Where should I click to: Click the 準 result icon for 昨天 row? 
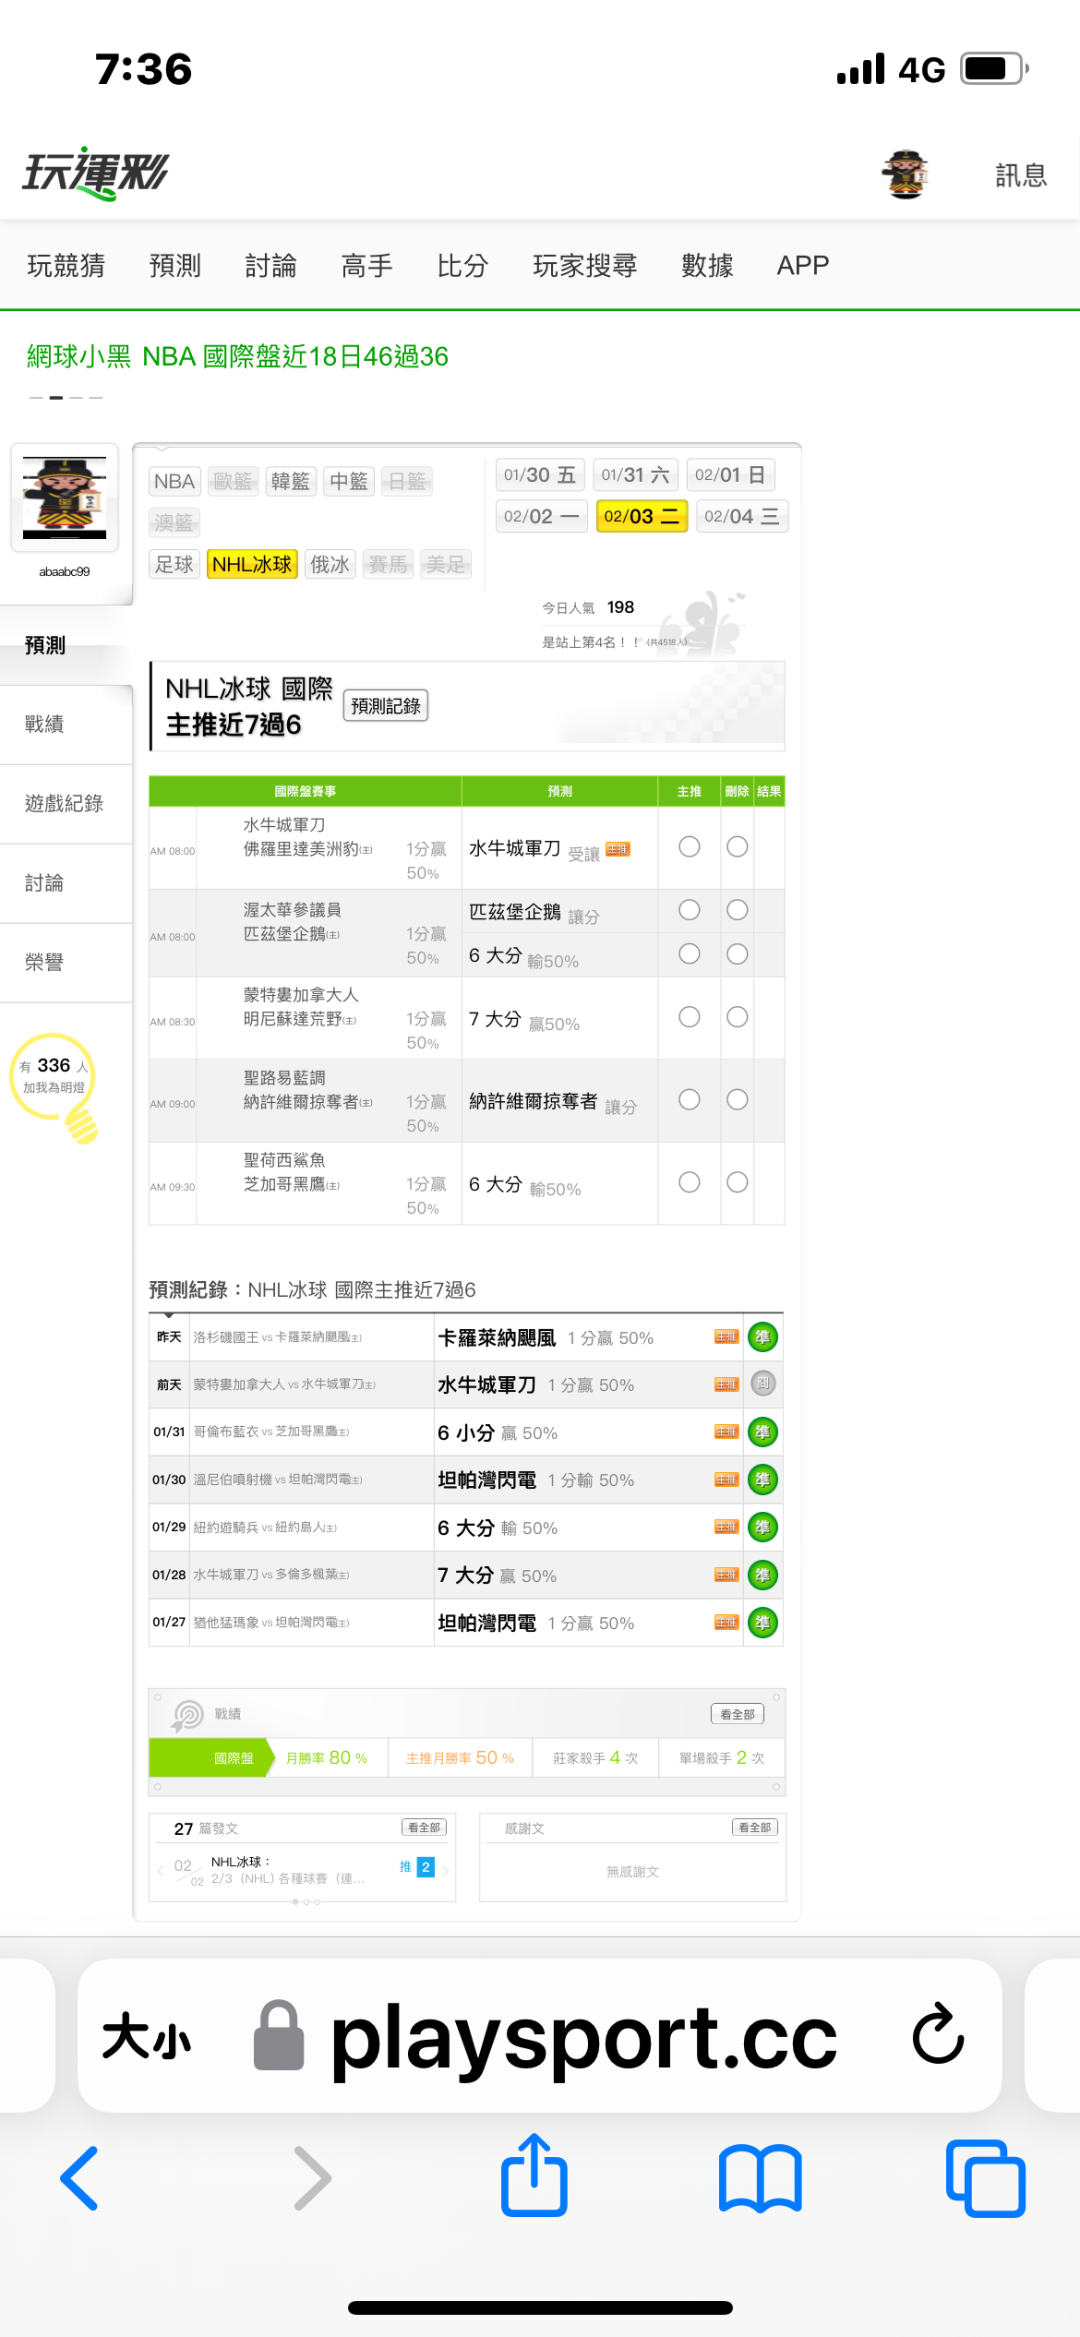pos(763,1337)
